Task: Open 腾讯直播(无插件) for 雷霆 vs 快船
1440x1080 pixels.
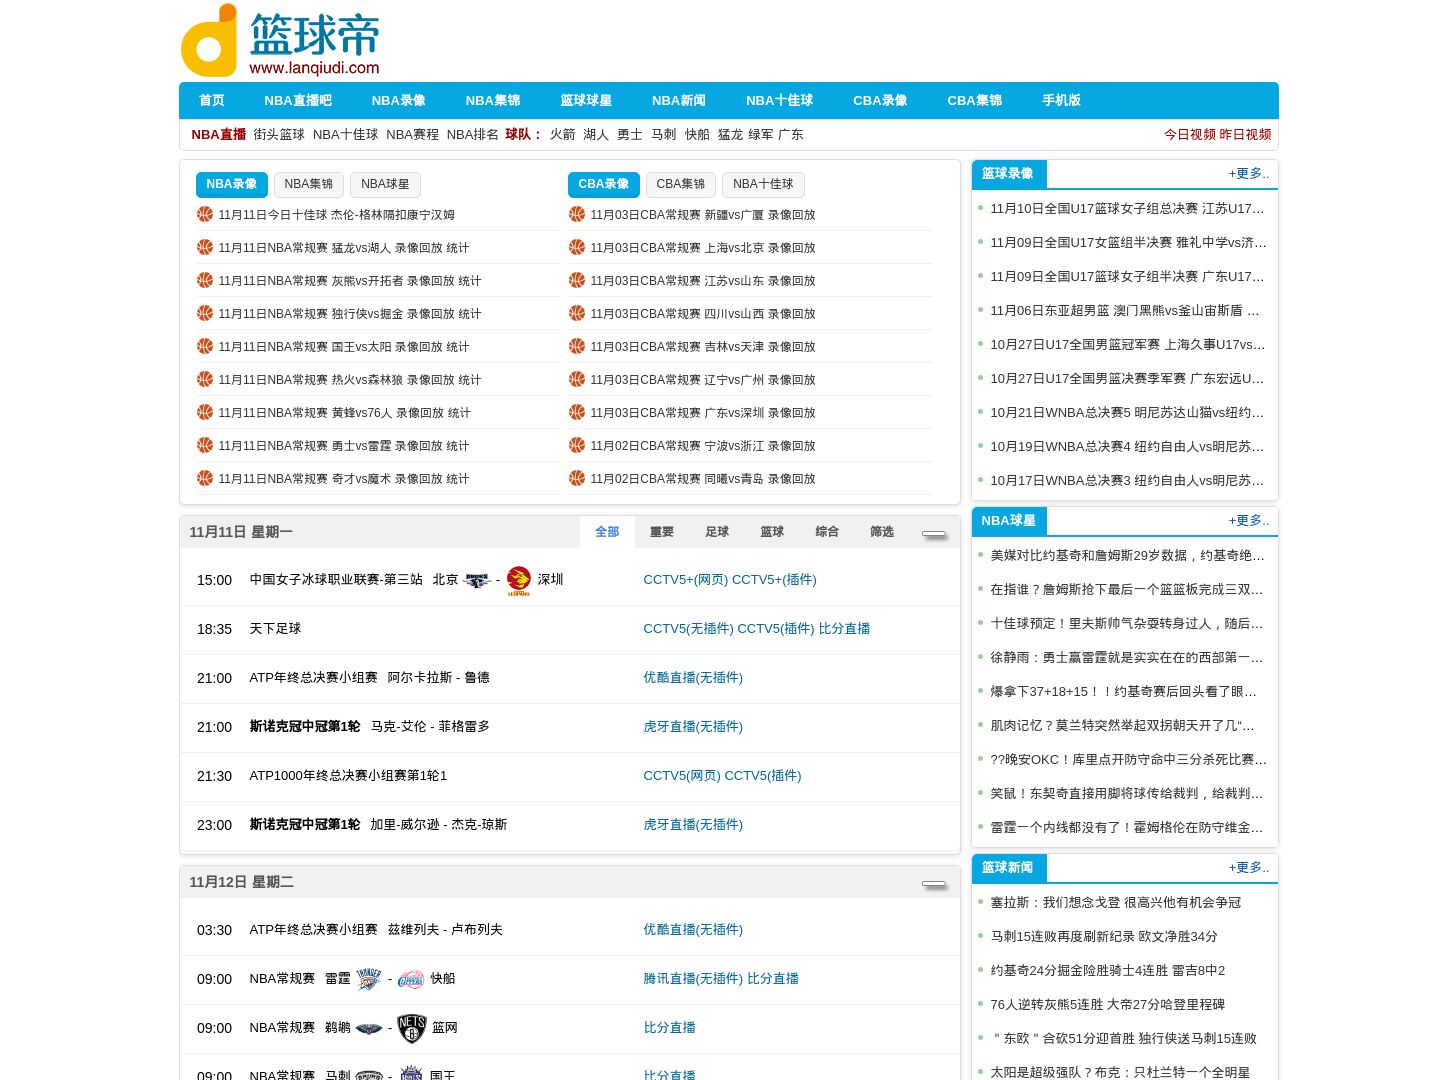Action: [x=693, y=979]
